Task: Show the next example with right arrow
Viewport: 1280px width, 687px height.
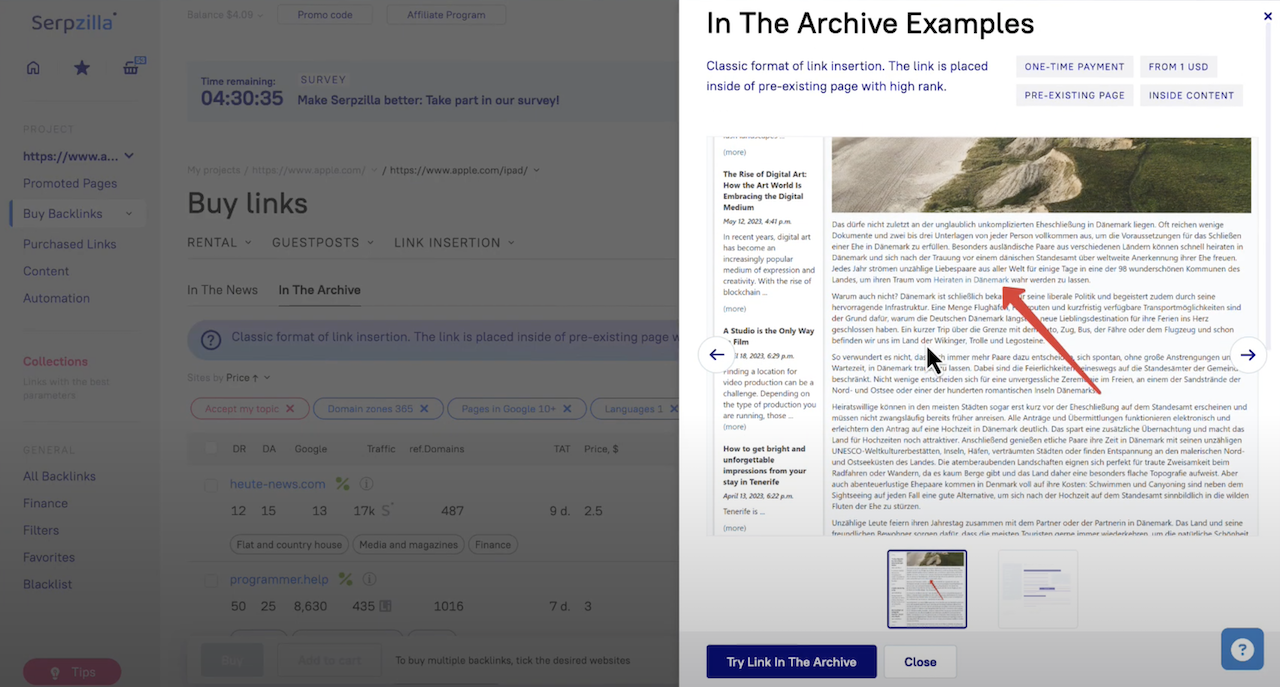Action: 1248,354
